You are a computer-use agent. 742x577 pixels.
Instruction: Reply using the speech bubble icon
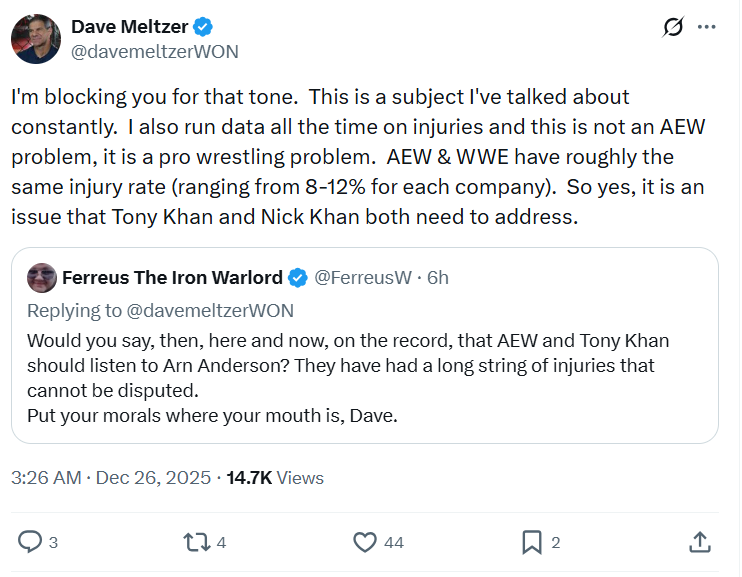(x=32, y=542)
